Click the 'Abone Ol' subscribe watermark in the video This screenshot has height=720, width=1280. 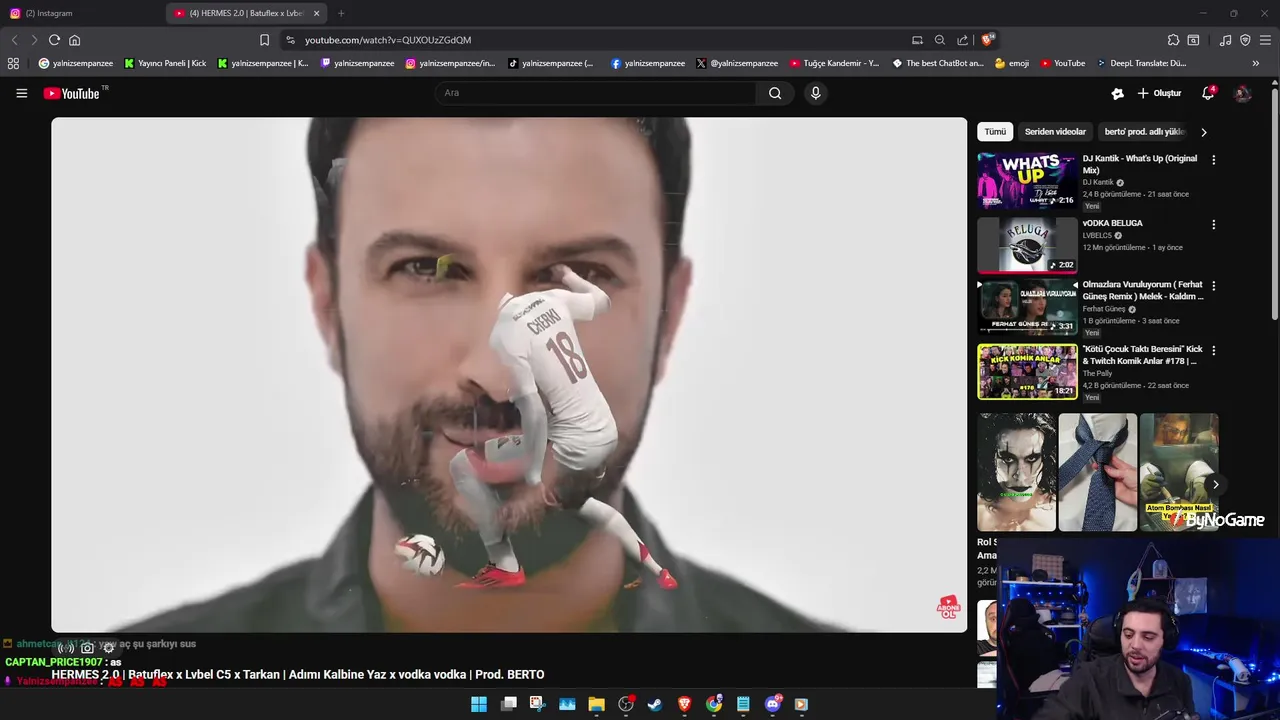[948, 607]
